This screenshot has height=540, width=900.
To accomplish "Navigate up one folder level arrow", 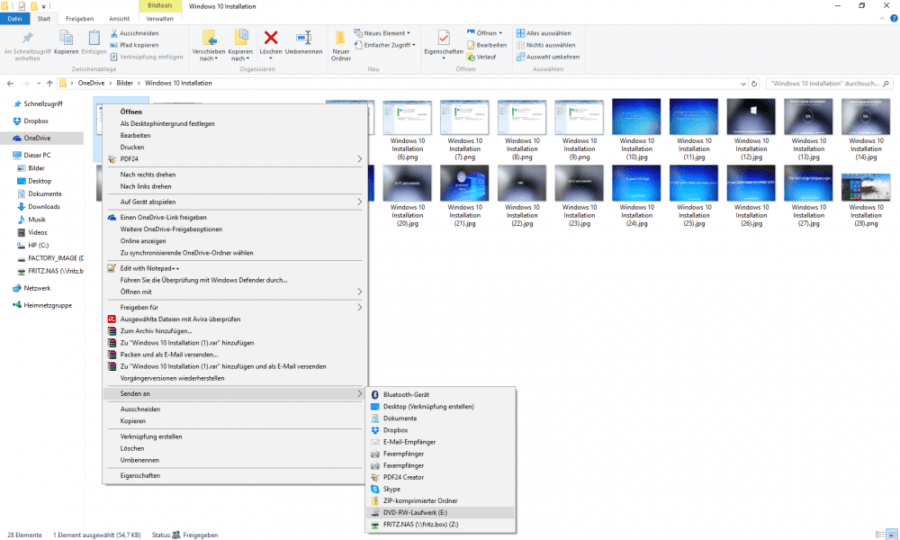I will [50, 83].
